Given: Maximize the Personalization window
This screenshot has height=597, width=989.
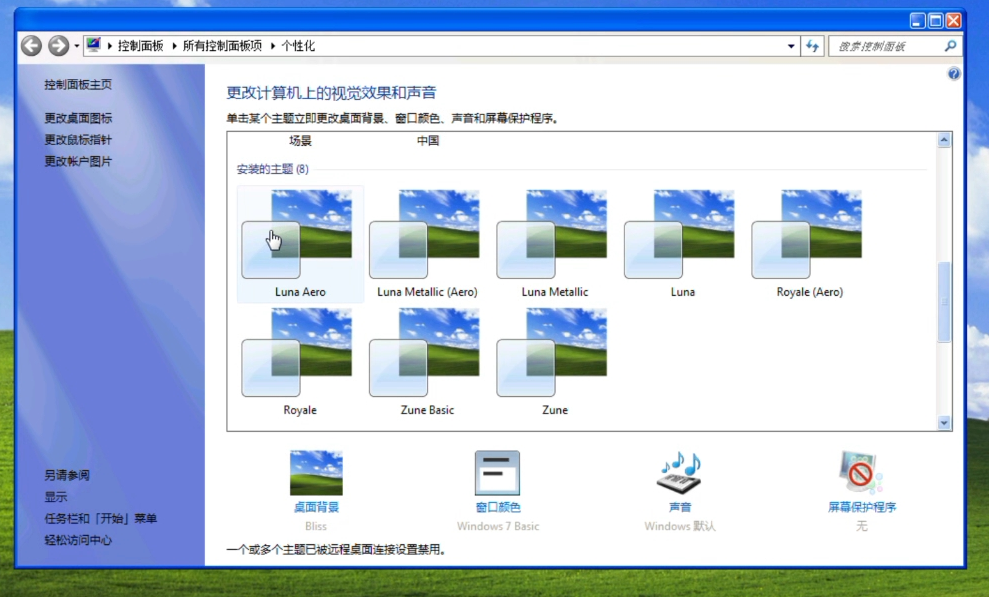Looking at the screenshot, I should [x=936, y=21].
